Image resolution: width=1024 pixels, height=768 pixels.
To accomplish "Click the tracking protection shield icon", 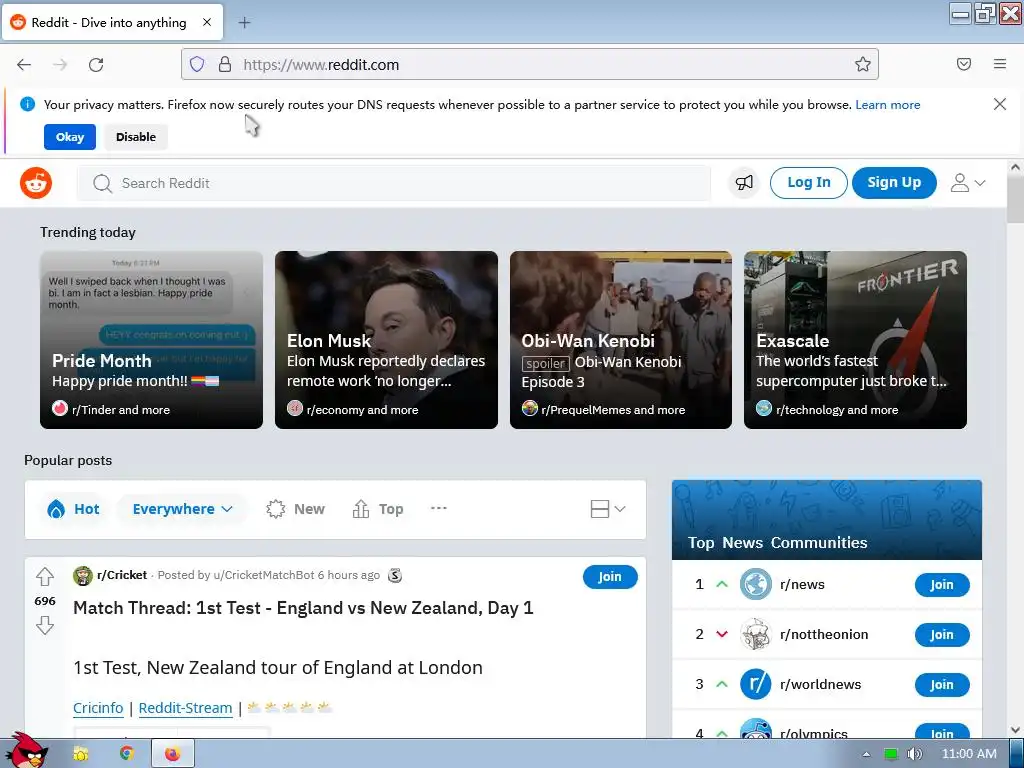I will [197, 64].
